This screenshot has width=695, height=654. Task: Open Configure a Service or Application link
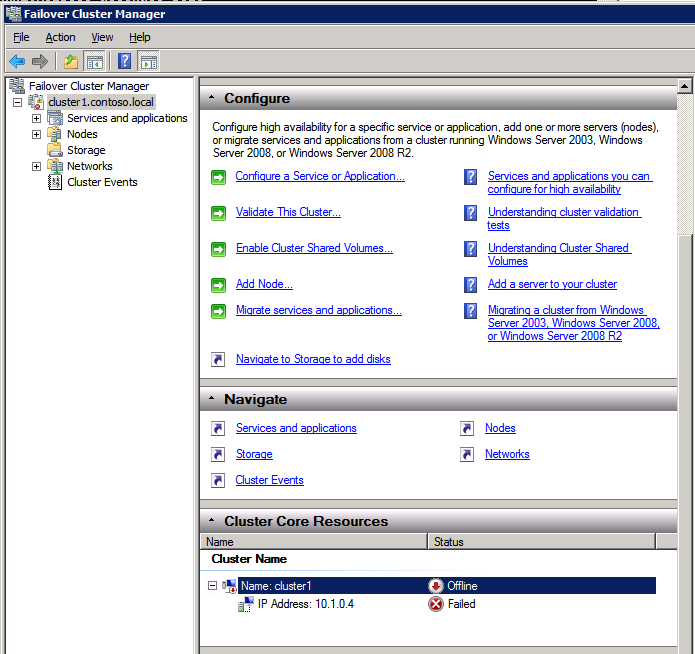pos(320,176)
